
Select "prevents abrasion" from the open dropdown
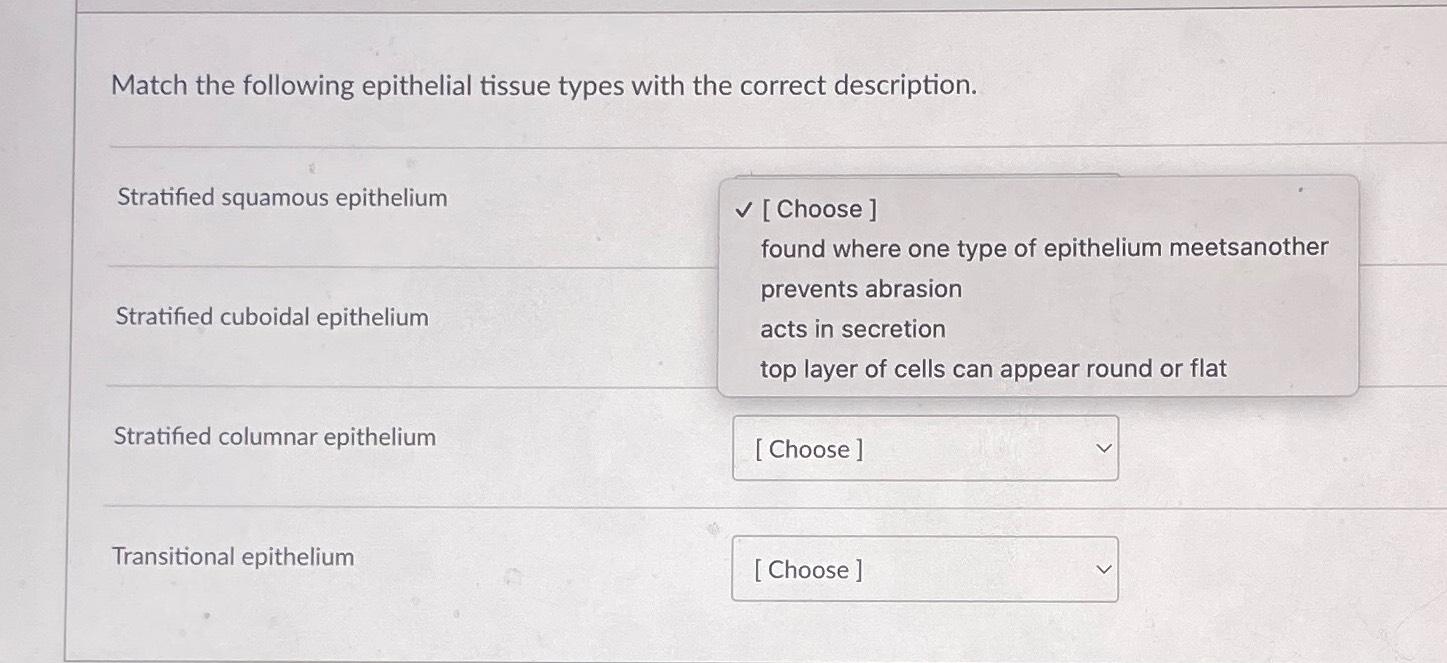pos(858,288)
